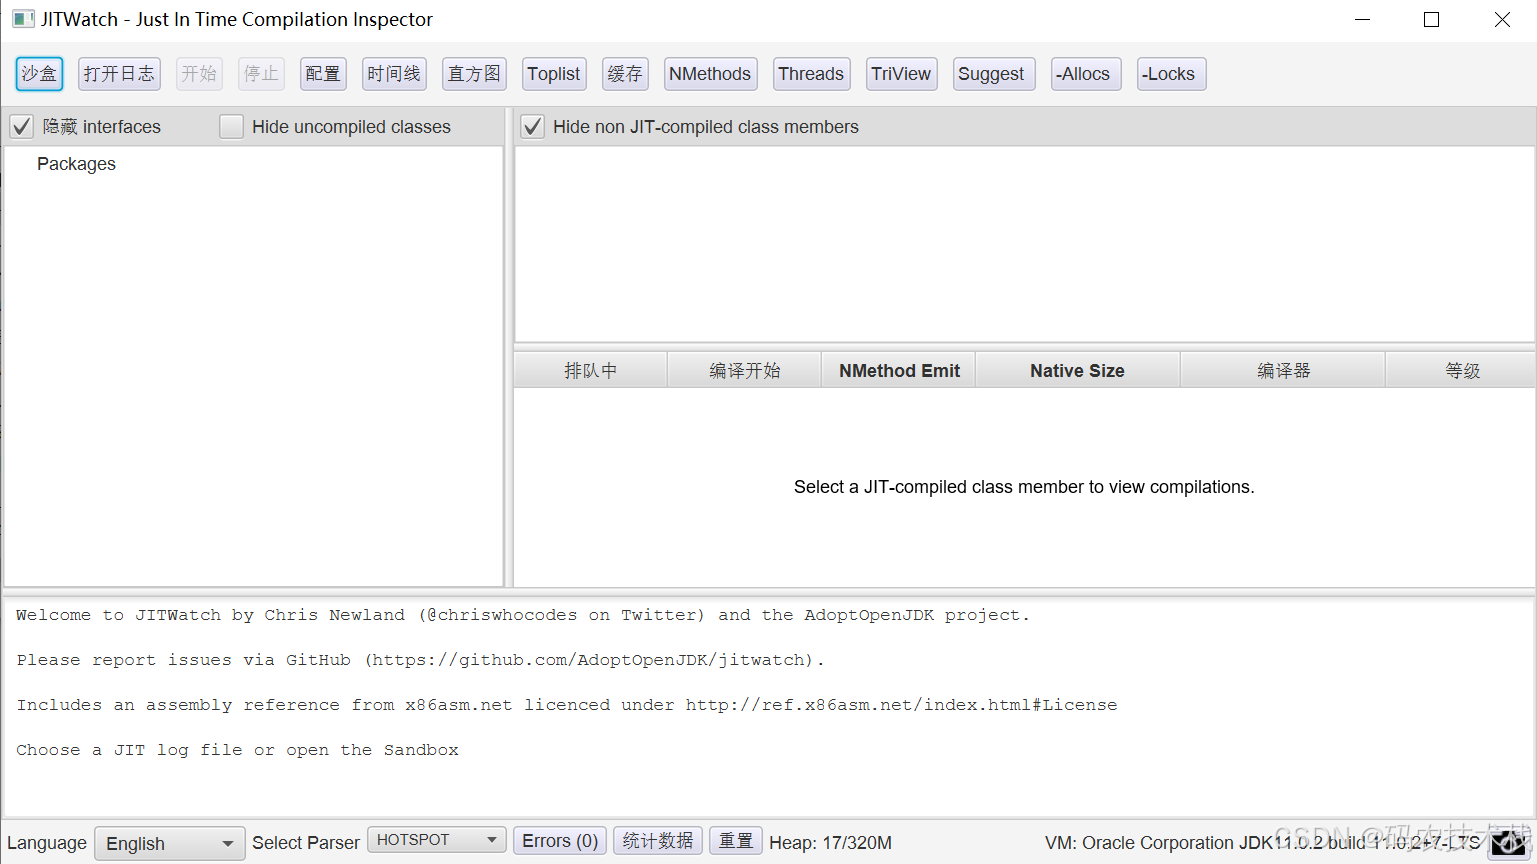Sort by the 排队中 column header
The width and height of the screenshot is (1537, 864).
click(590, 371)
